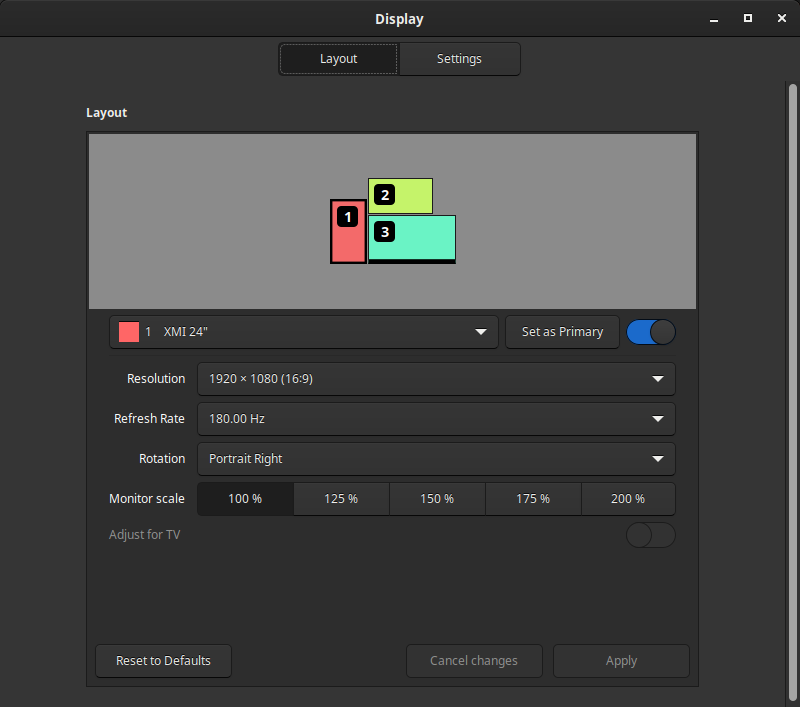Screen dimensions: 800x707
Task: Switch to the Layout tab
Action: [338, 59]
